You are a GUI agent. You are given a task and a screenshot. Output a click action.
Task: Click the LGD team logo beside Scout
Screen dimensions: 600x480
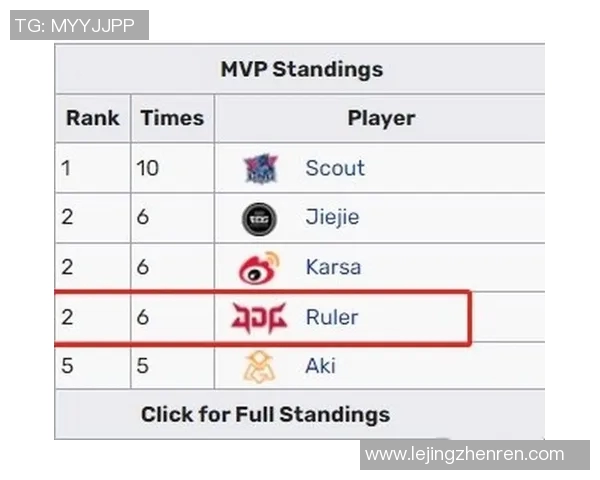261,169
